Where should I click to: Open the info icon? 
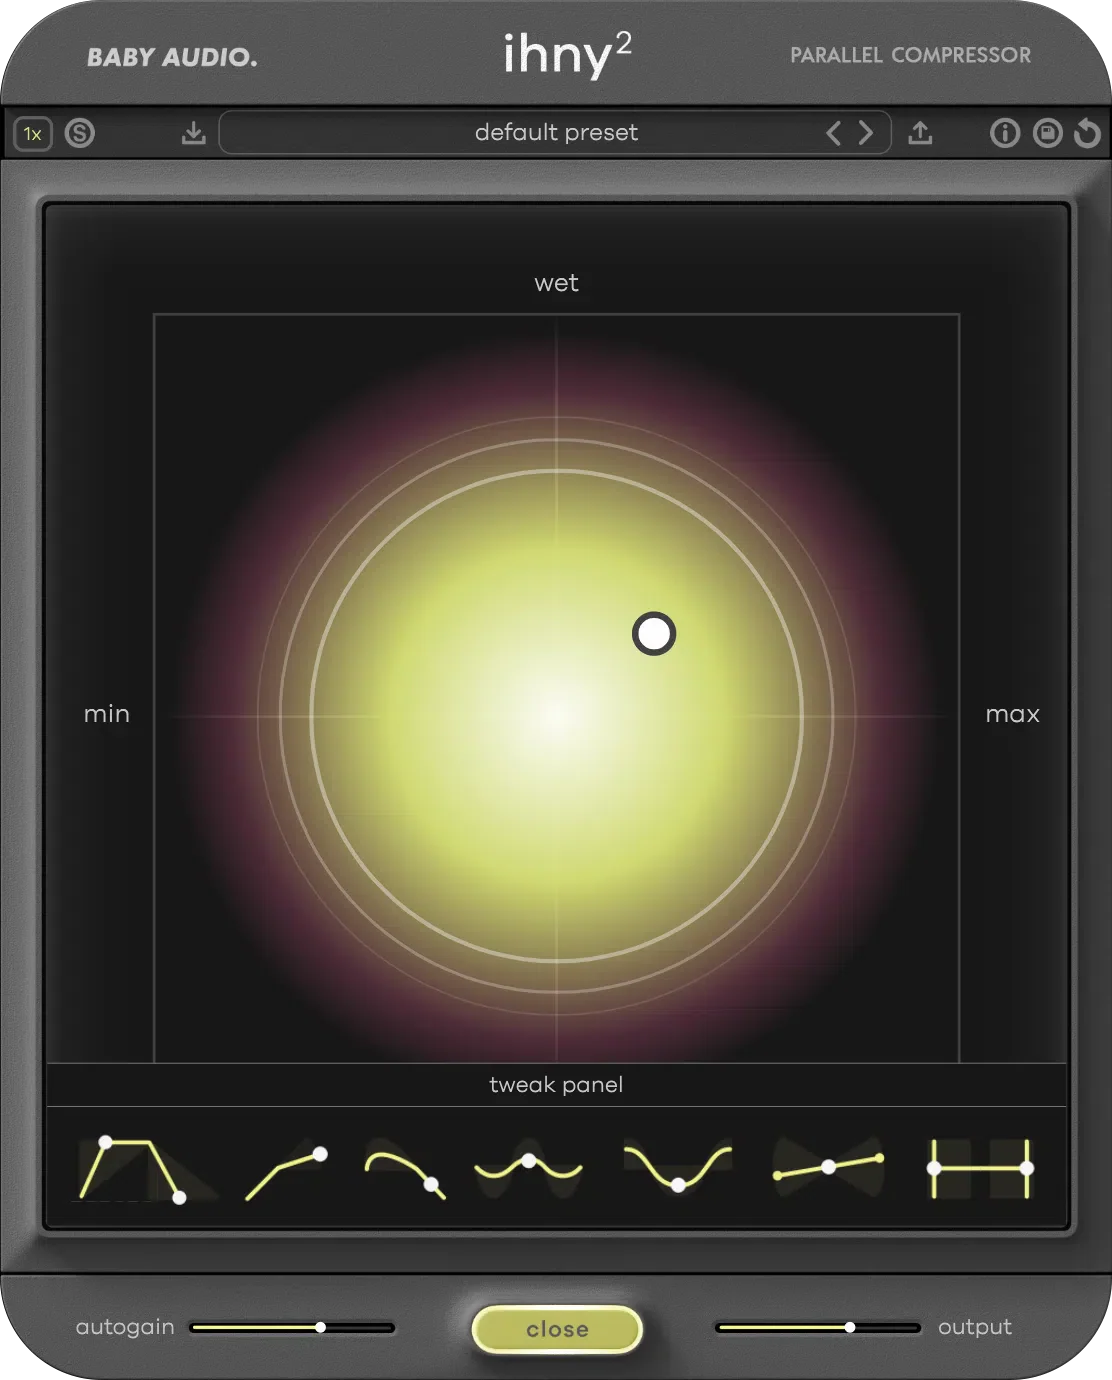coord(1004,133)
